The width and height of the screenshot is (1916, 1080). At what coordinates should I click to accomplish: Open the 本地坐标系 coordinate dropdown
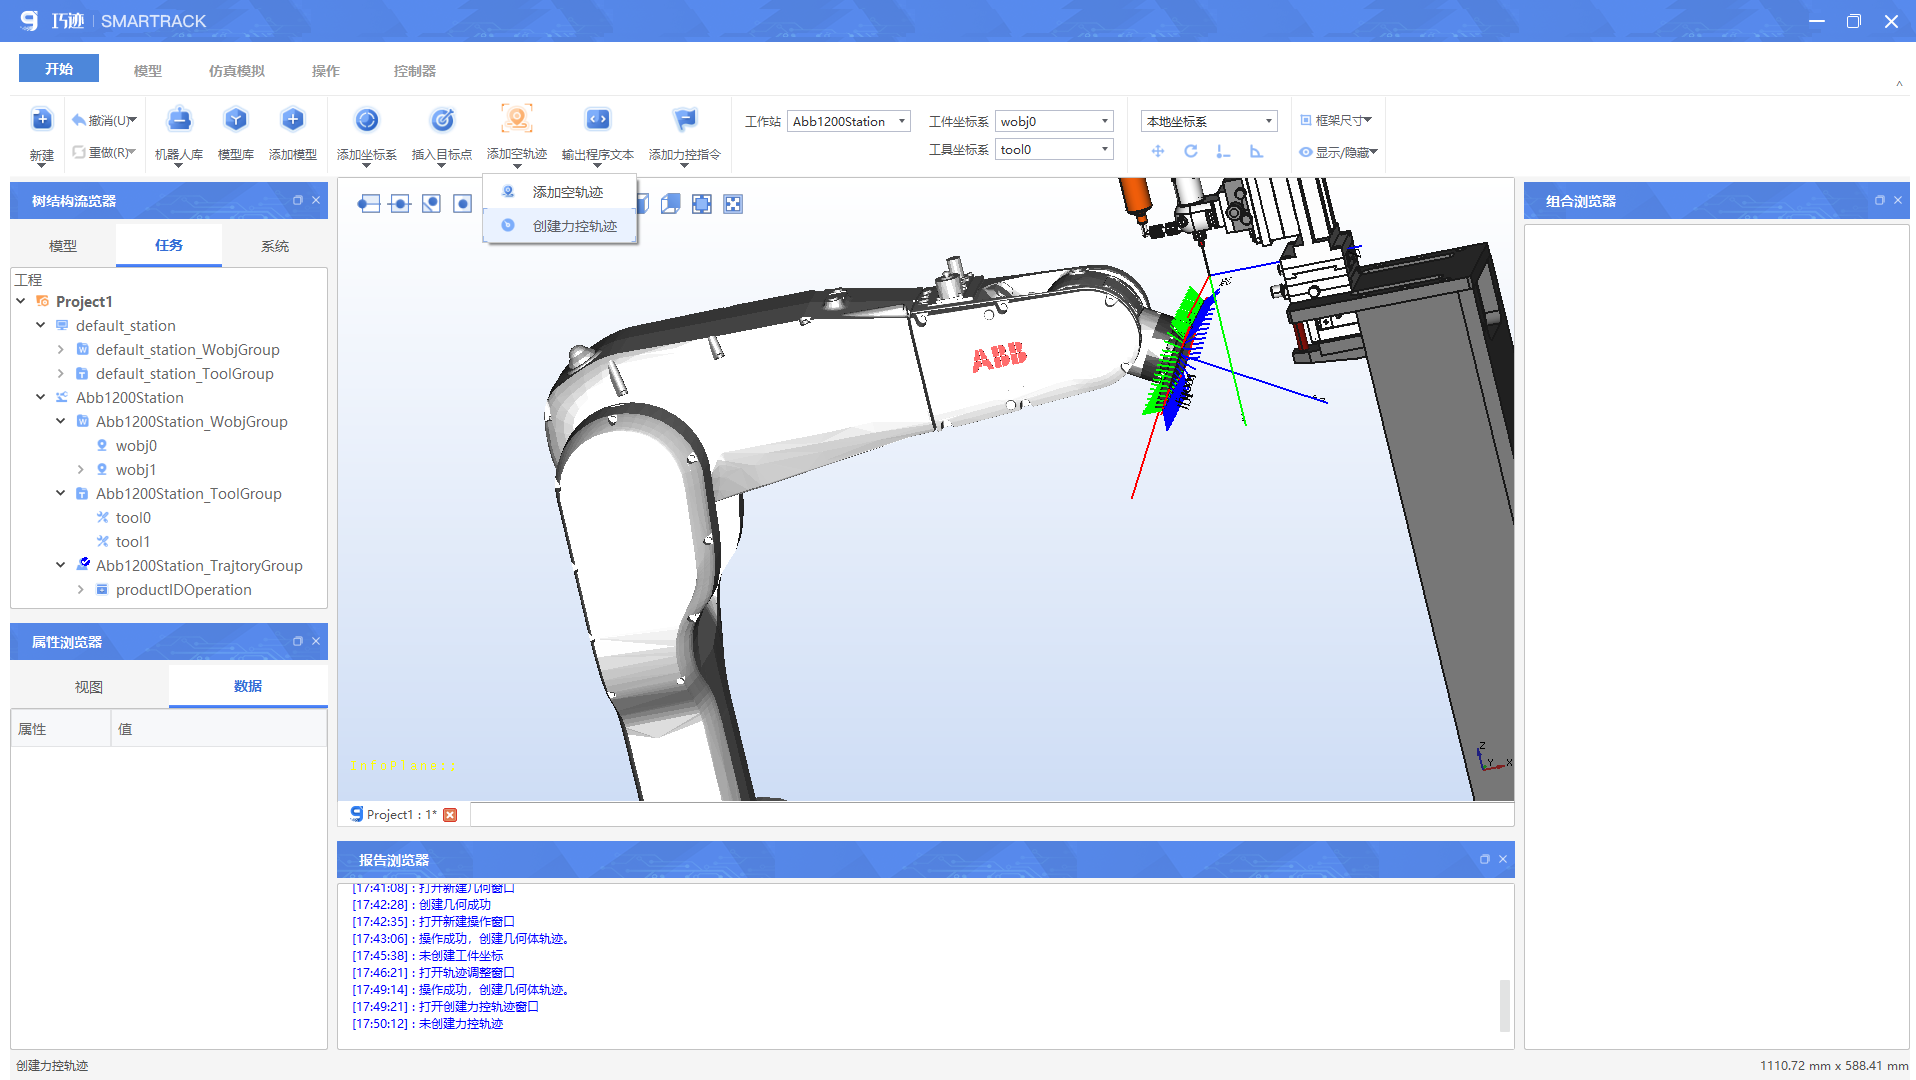(x=1209, y=121)
